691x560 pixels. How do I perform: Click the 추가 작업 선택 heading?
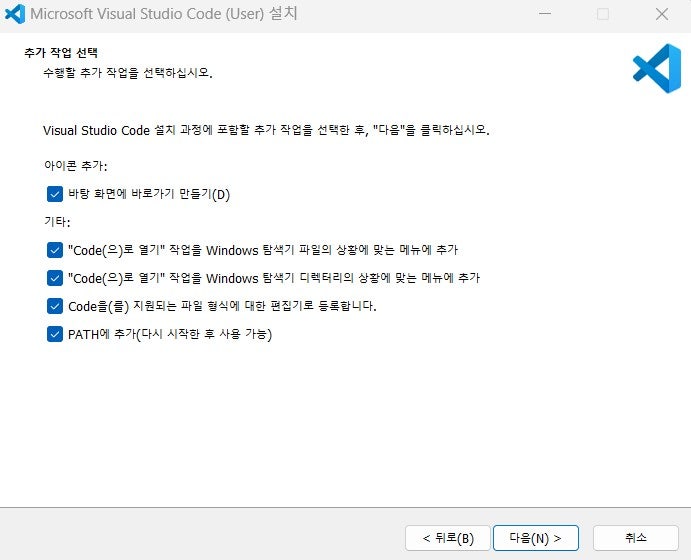click(61, 53)
